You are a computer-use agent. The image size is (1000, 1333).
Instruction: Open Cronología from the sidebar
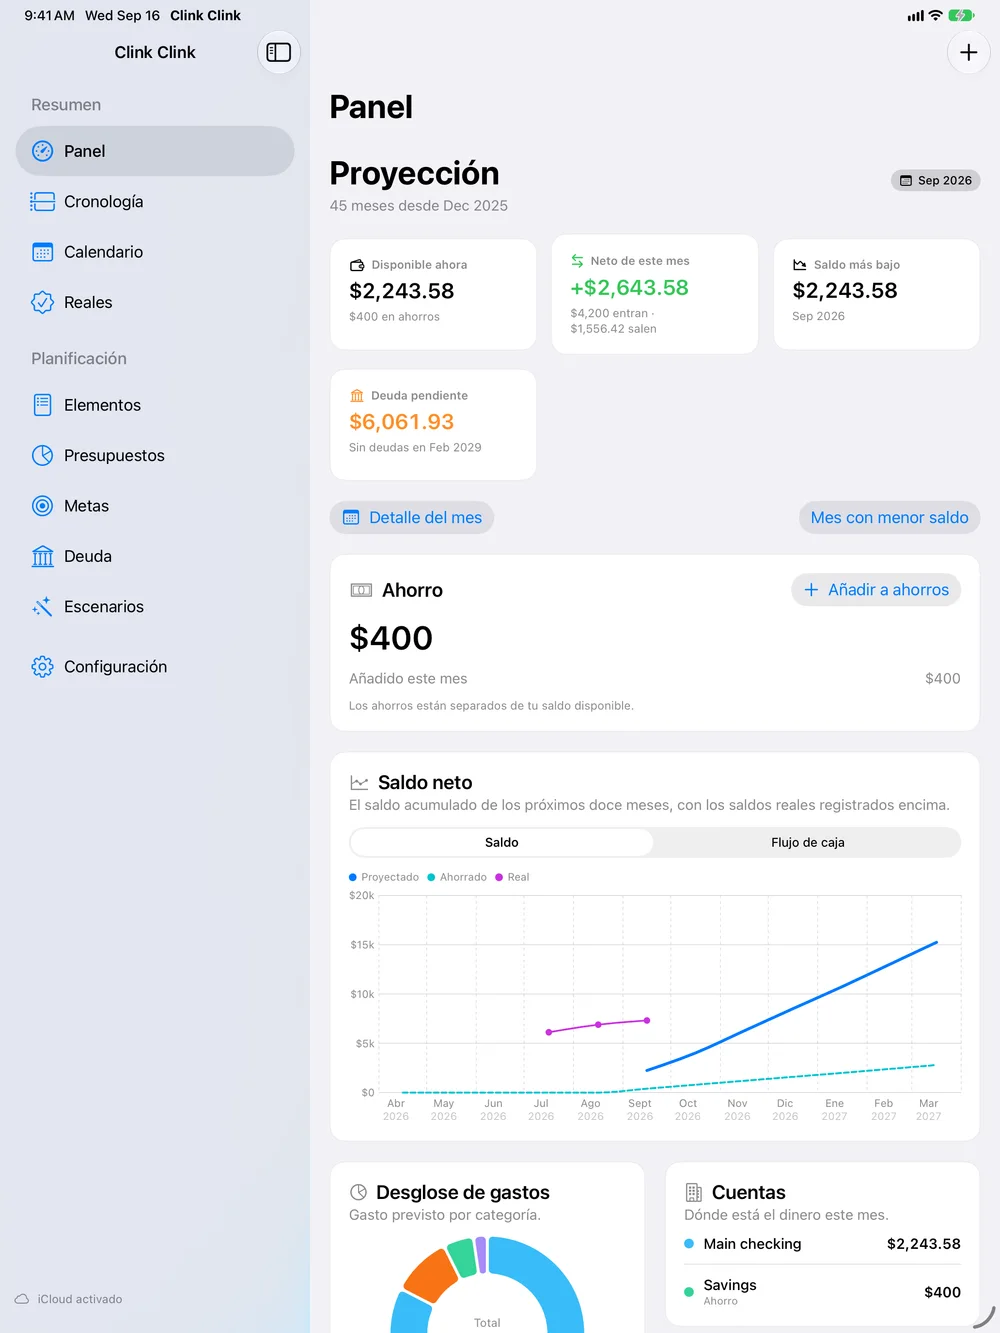pos(155,202)
